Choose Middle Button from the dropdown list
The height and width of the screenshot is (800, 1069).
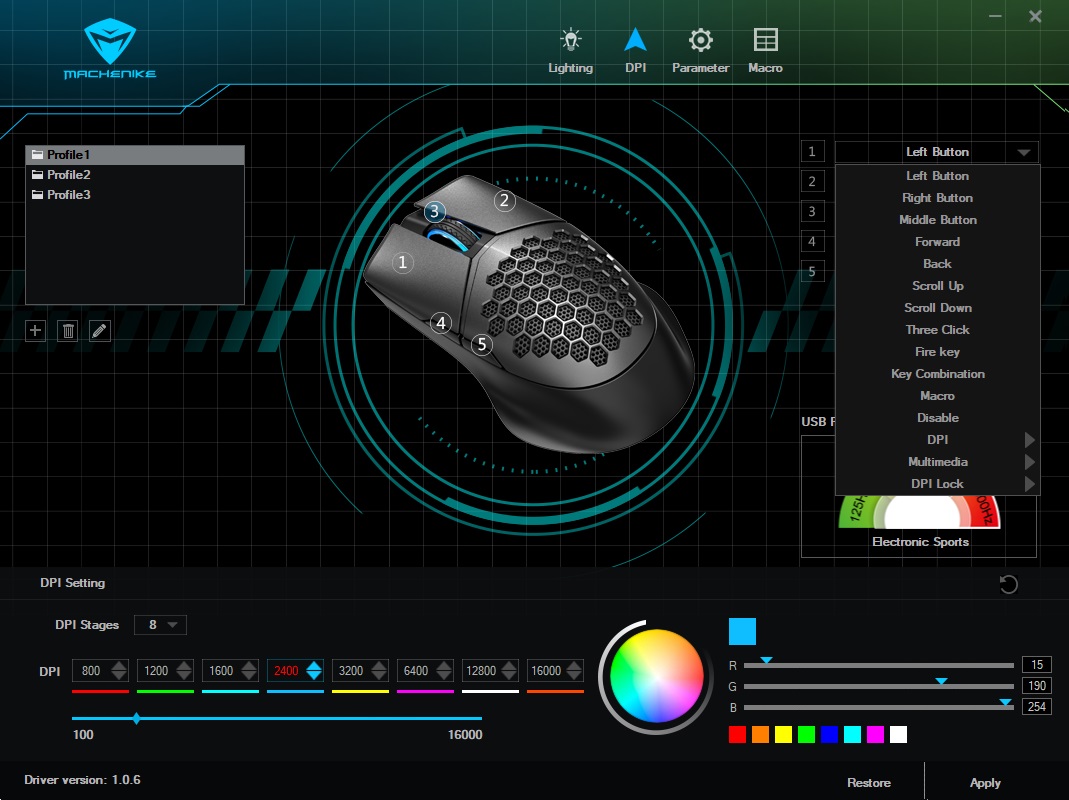(x=937, y=220)
